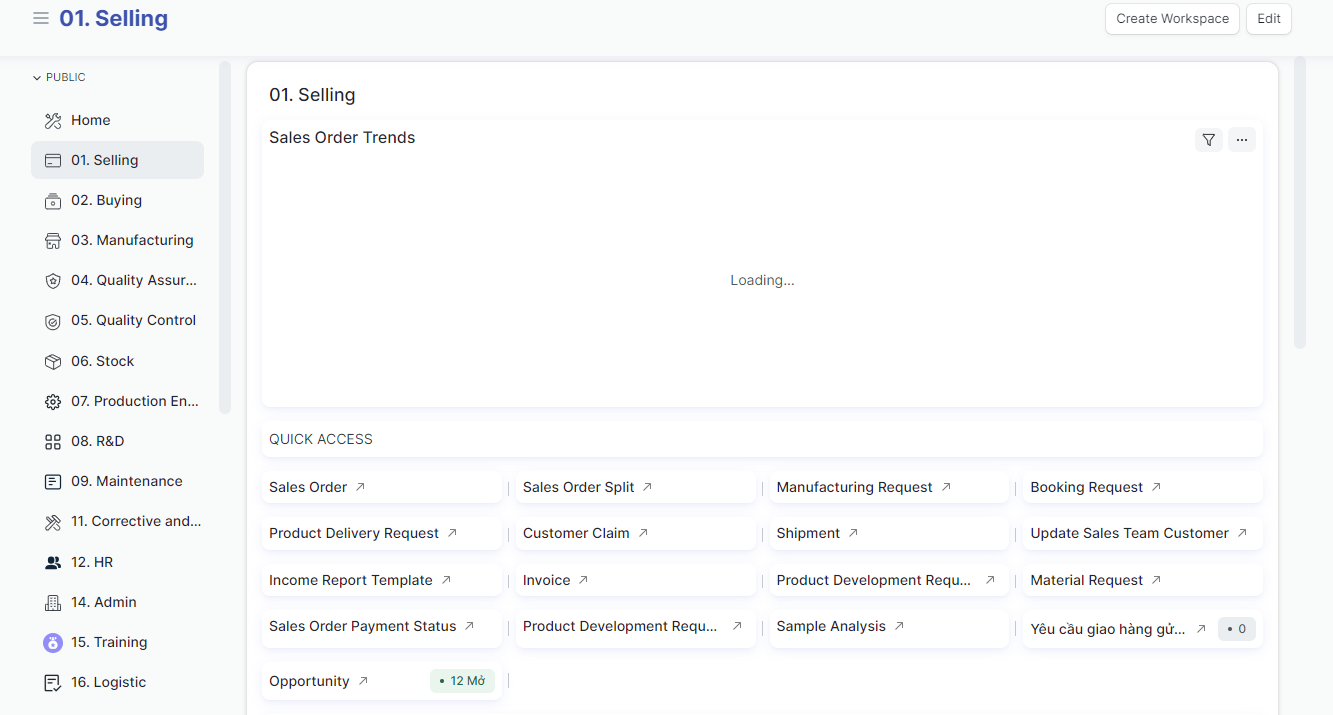Click the 14. Admin building icon
This screenshot has height=715, width=1333.
coord(53,603)
